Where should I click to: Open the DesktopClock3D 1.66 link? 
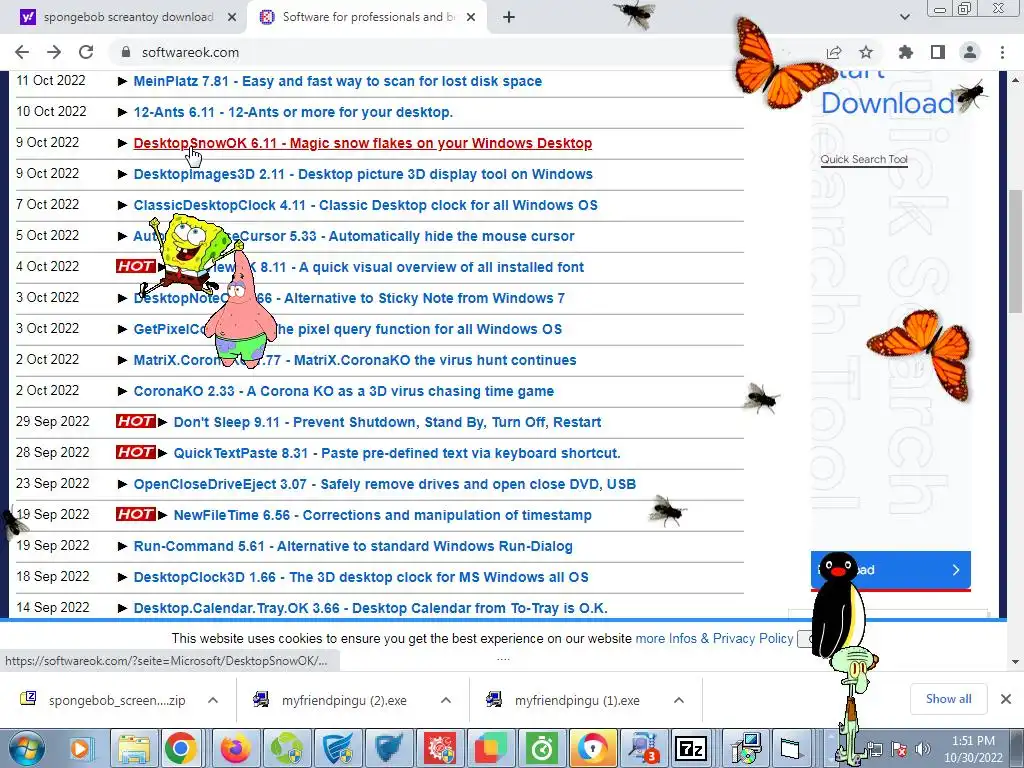[361, 577]
